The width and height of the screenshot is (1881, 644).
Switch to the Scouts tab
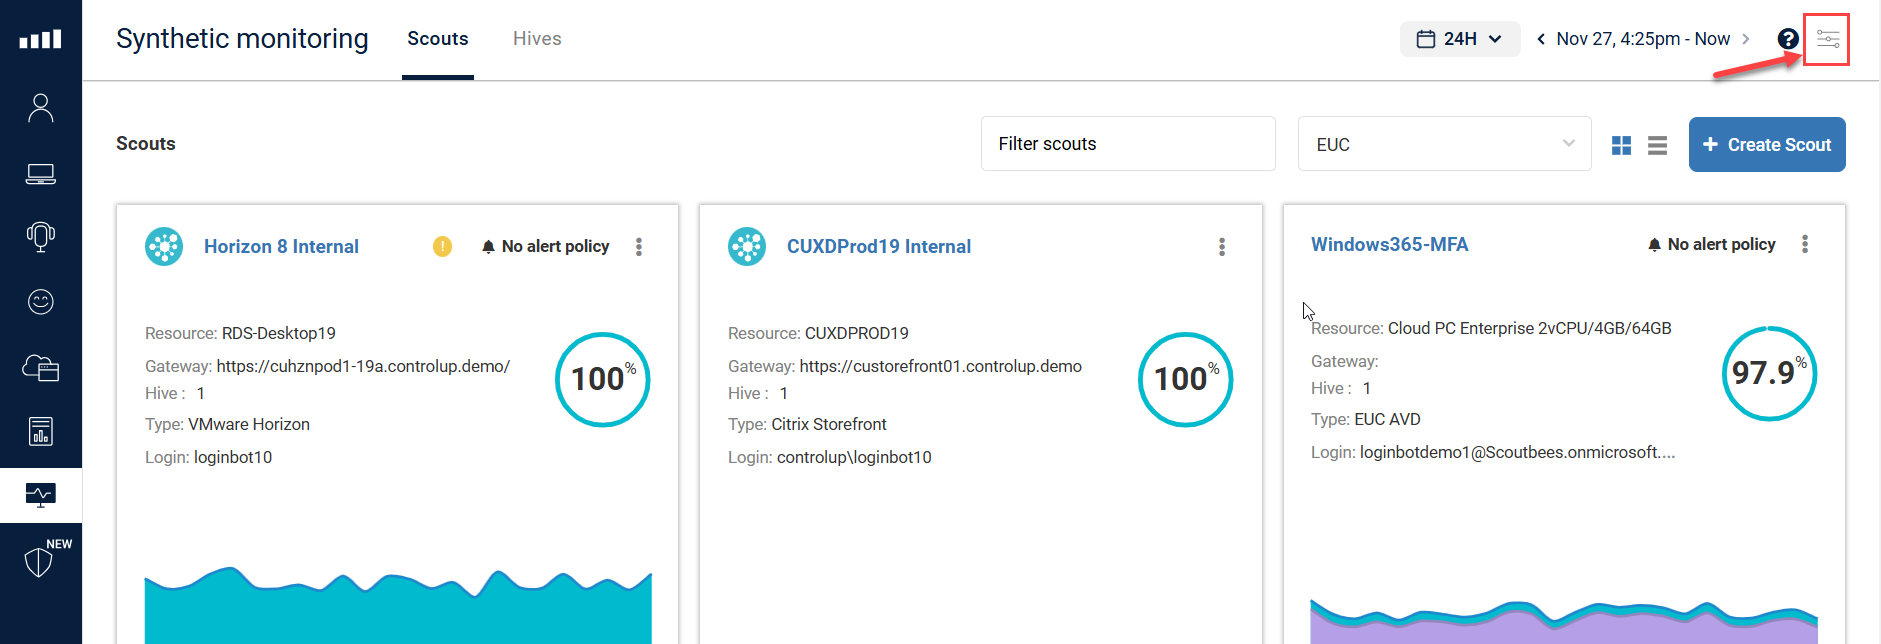click(x=438, y=39)
